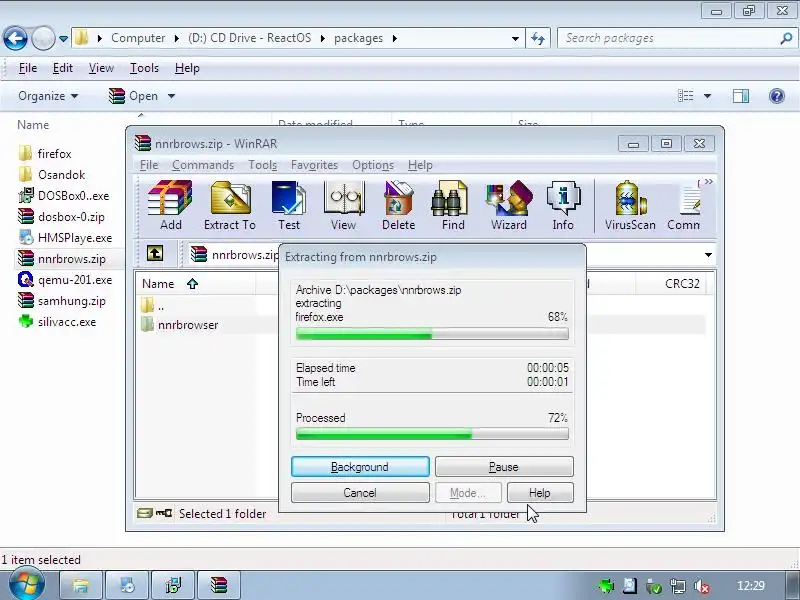Cancel the extraction

pos(360,493)
